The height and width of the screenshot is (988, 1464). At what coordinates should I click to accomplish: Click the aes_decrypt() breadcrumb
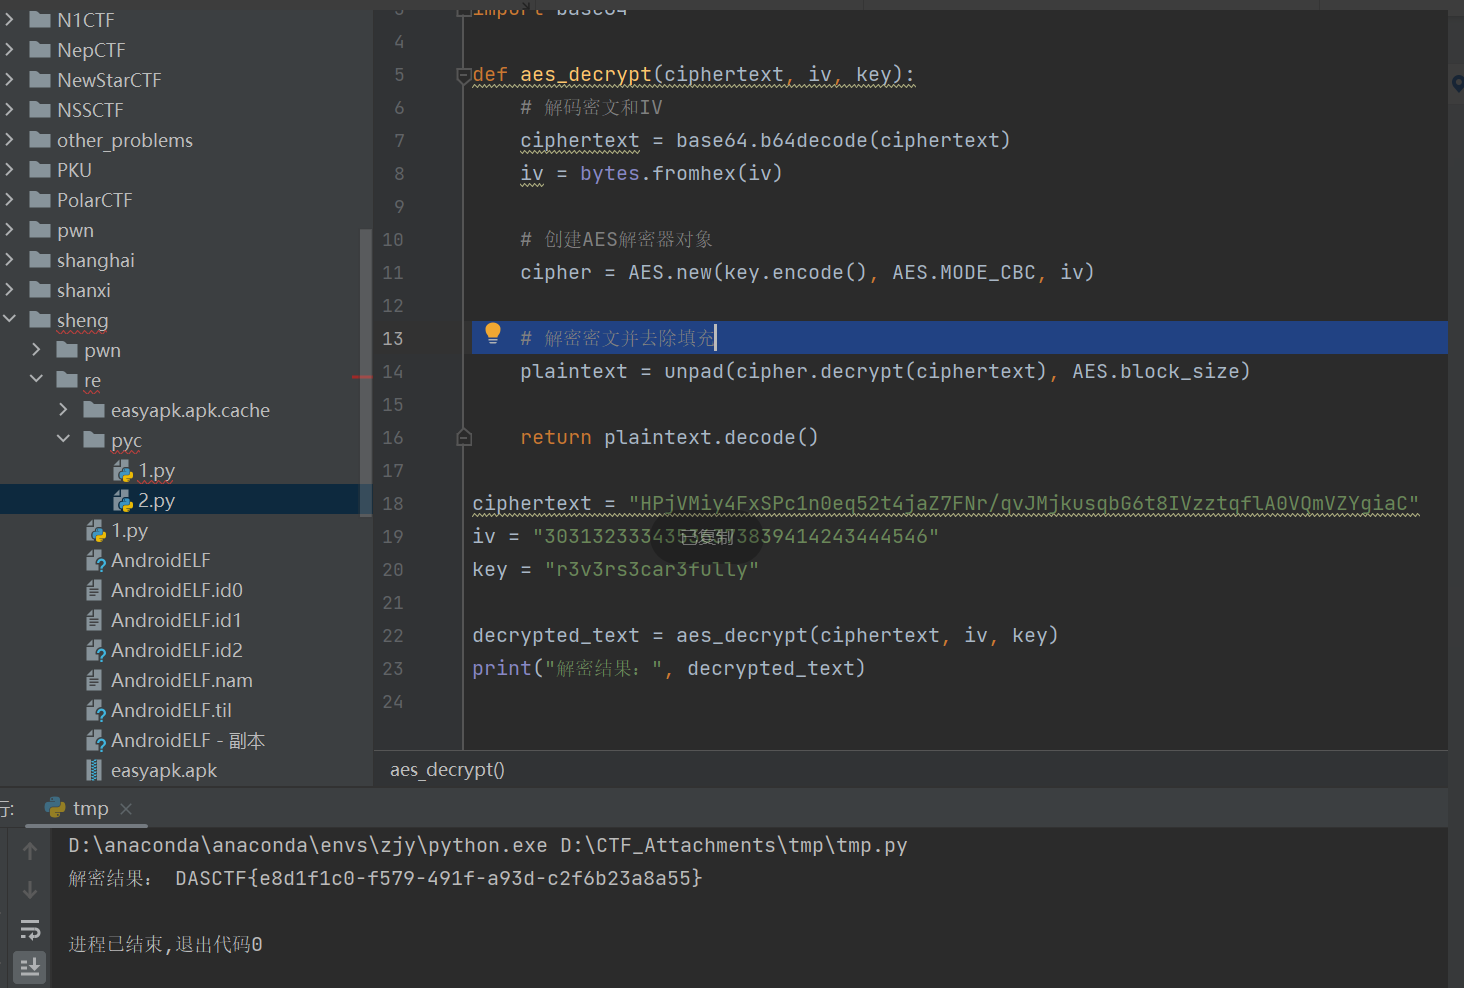[x=447, y=769]
